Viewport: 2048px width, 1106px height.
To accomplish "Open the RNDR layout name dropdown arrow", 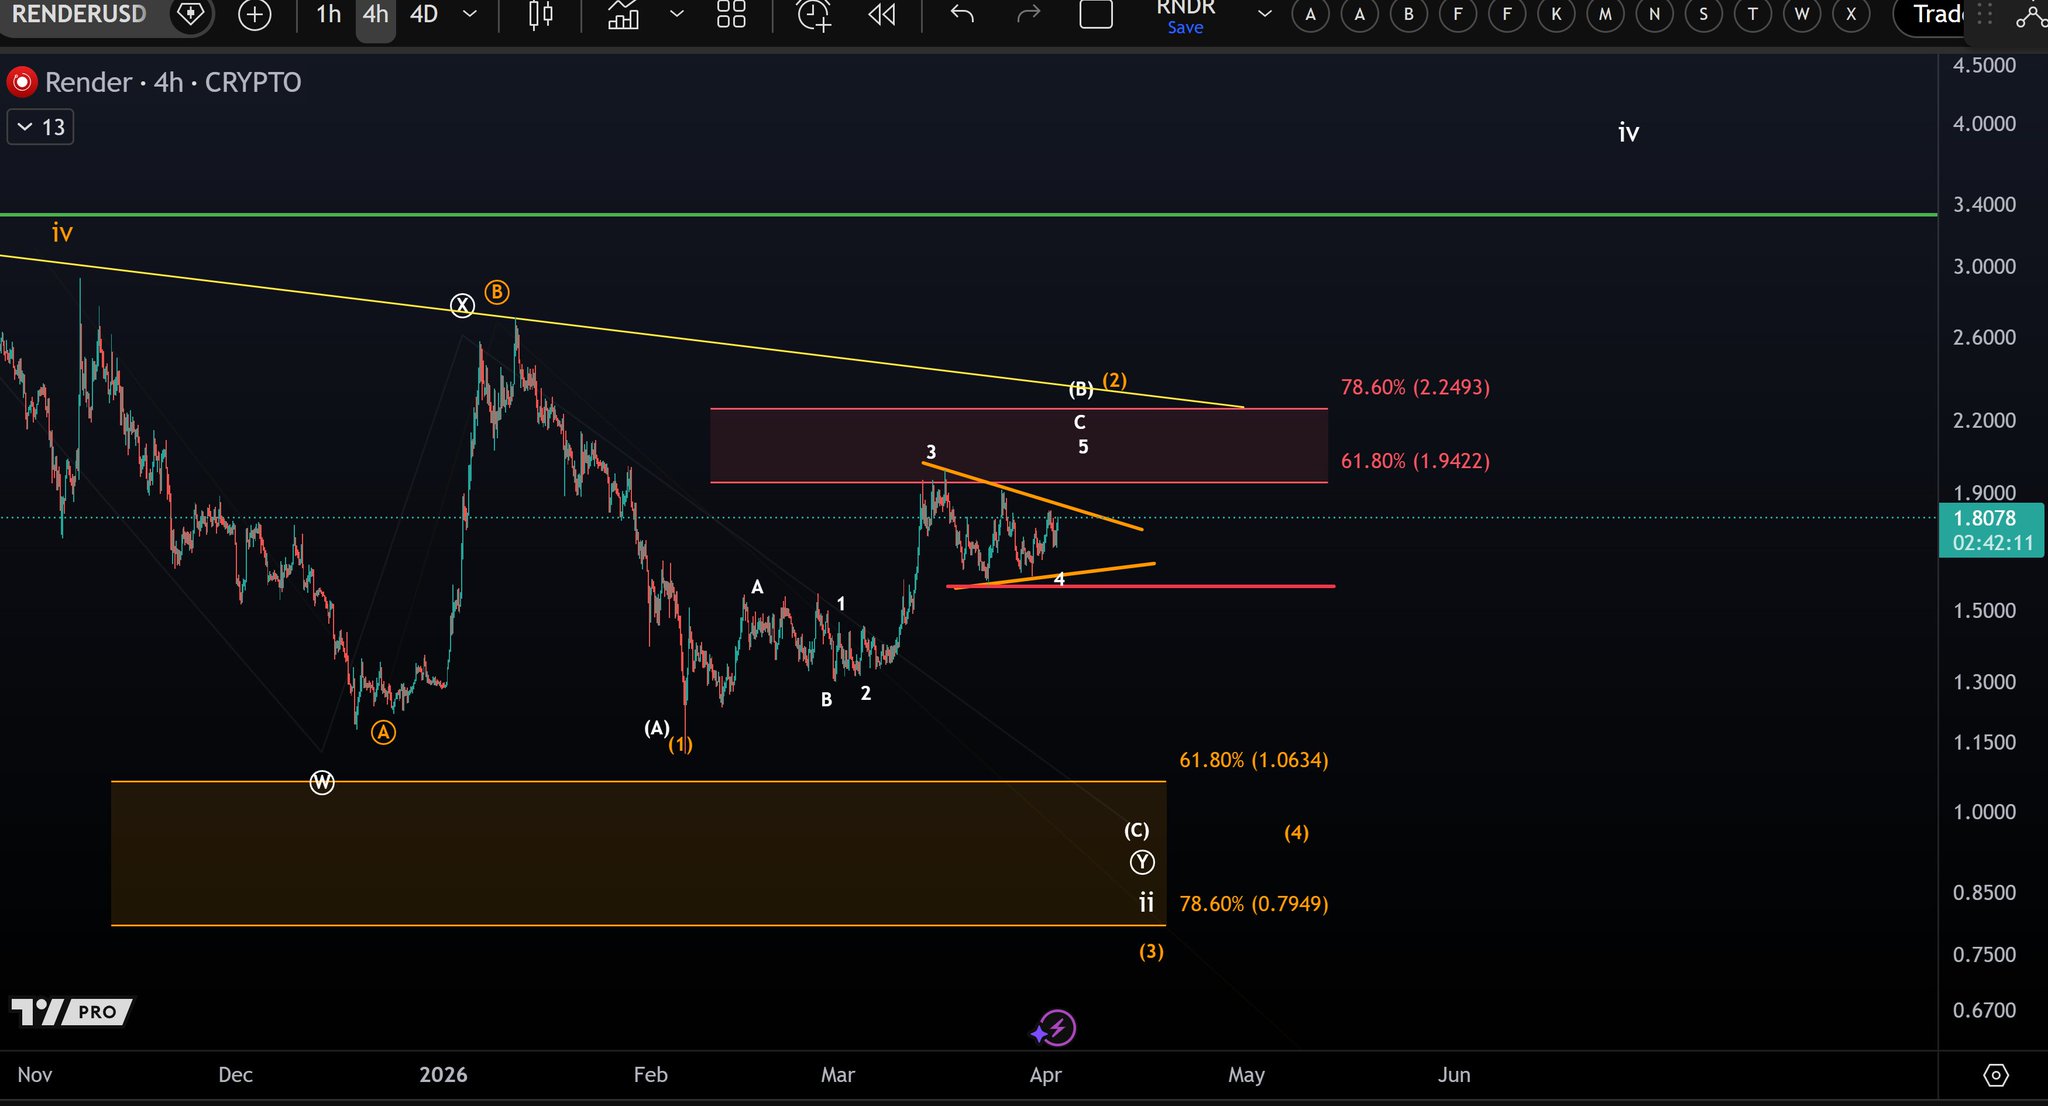I will (x=1264, y=14).
